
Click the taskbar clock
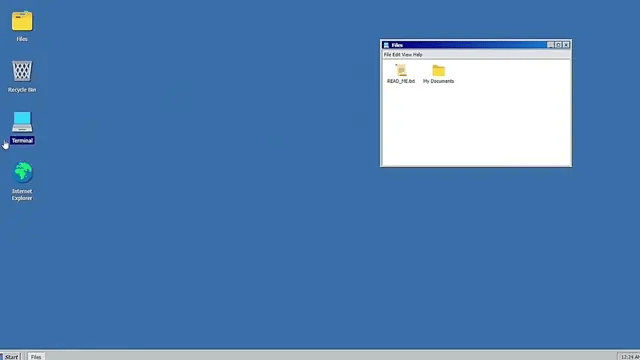point(629,357)
